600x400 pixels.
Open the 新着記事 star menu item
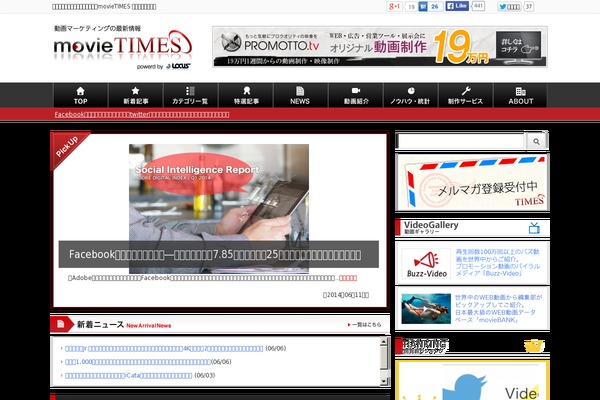point(135,95)
